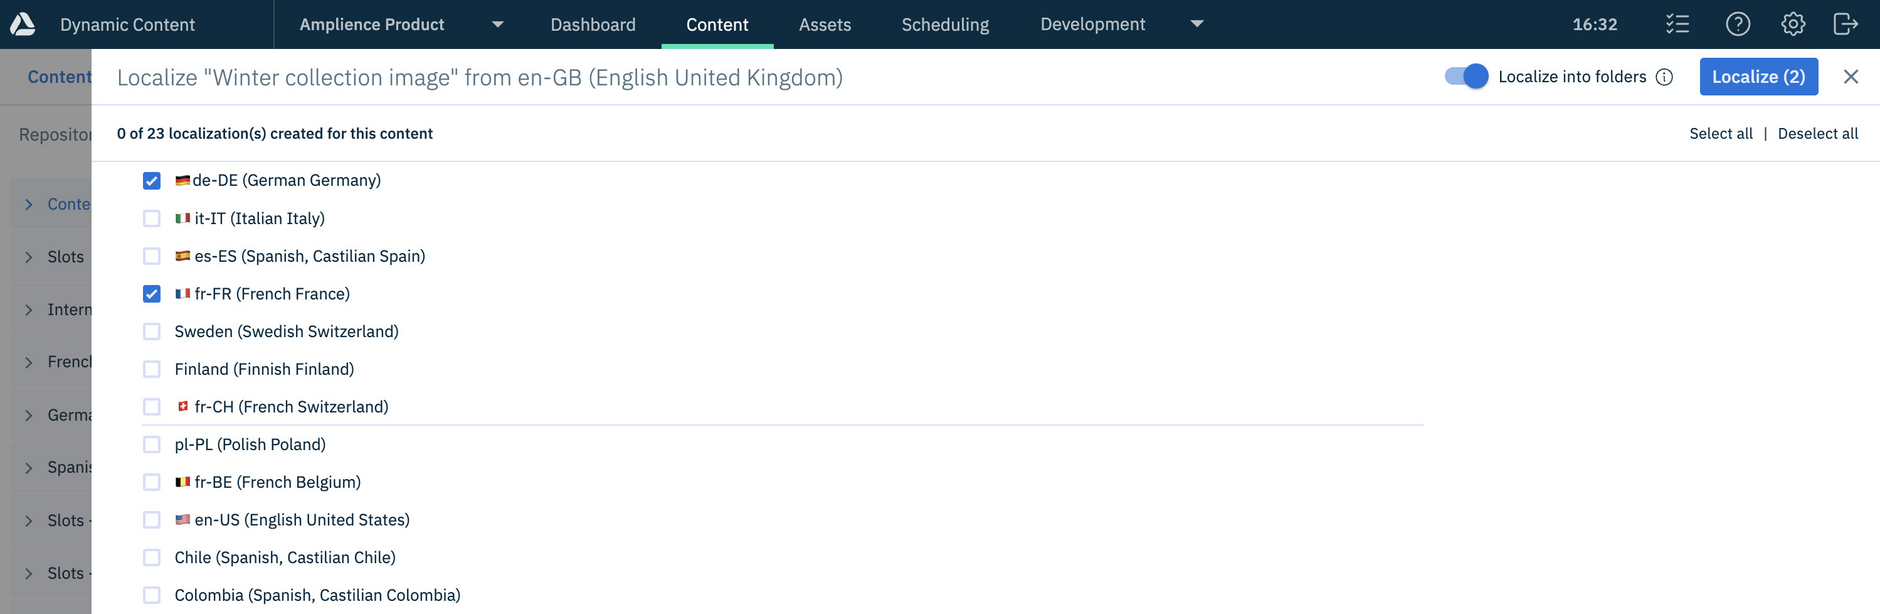
Task: Click the Italian flag icon for it-IT
Action: pyautogui.click(x=182, y=218)
